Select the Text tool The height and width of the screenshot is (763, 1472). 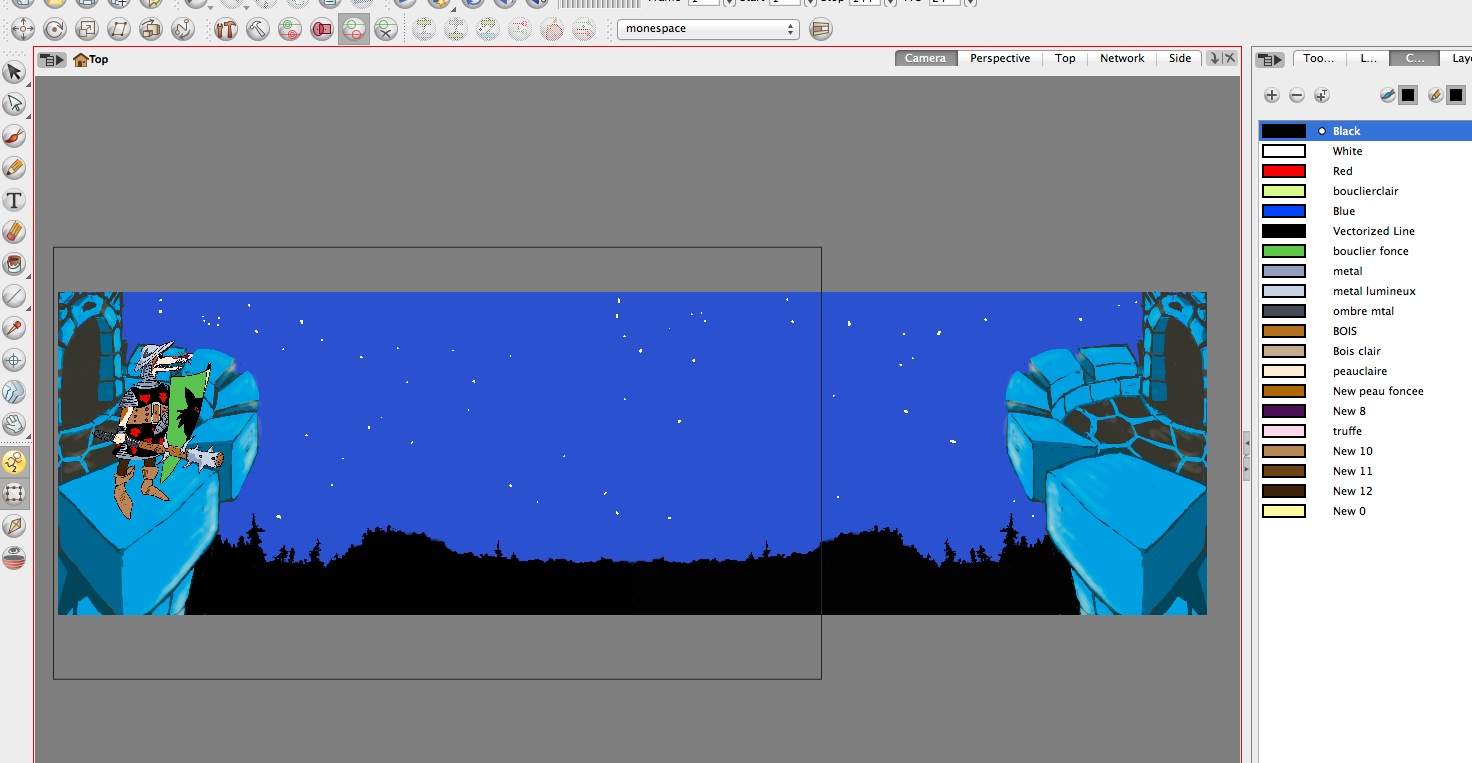tap(14, 200)
